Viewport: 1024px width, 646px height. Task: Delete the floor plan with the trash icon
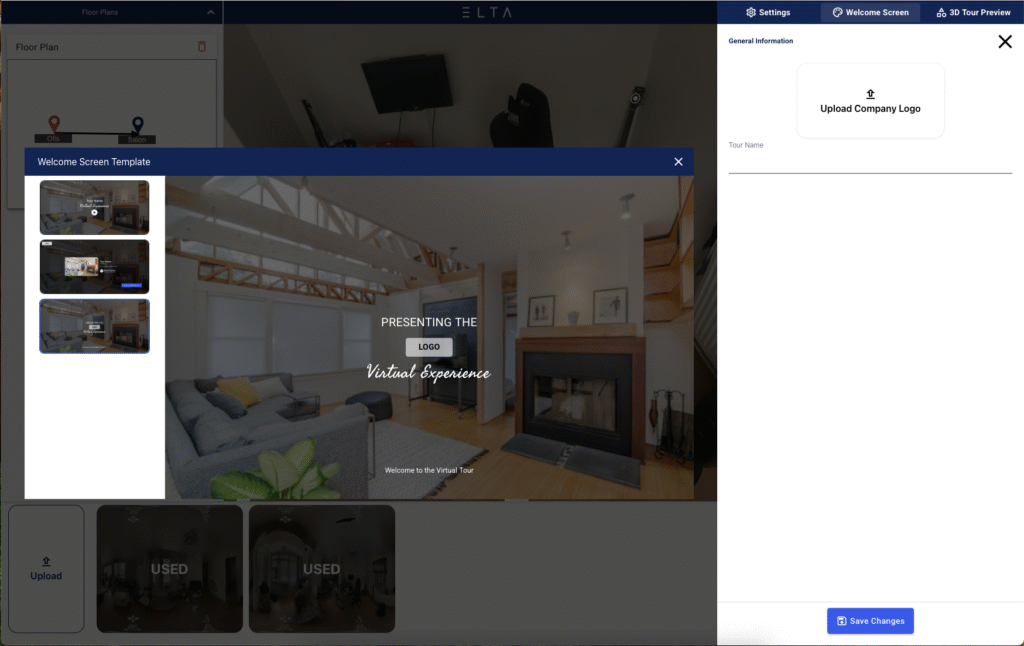click(202, 47)
